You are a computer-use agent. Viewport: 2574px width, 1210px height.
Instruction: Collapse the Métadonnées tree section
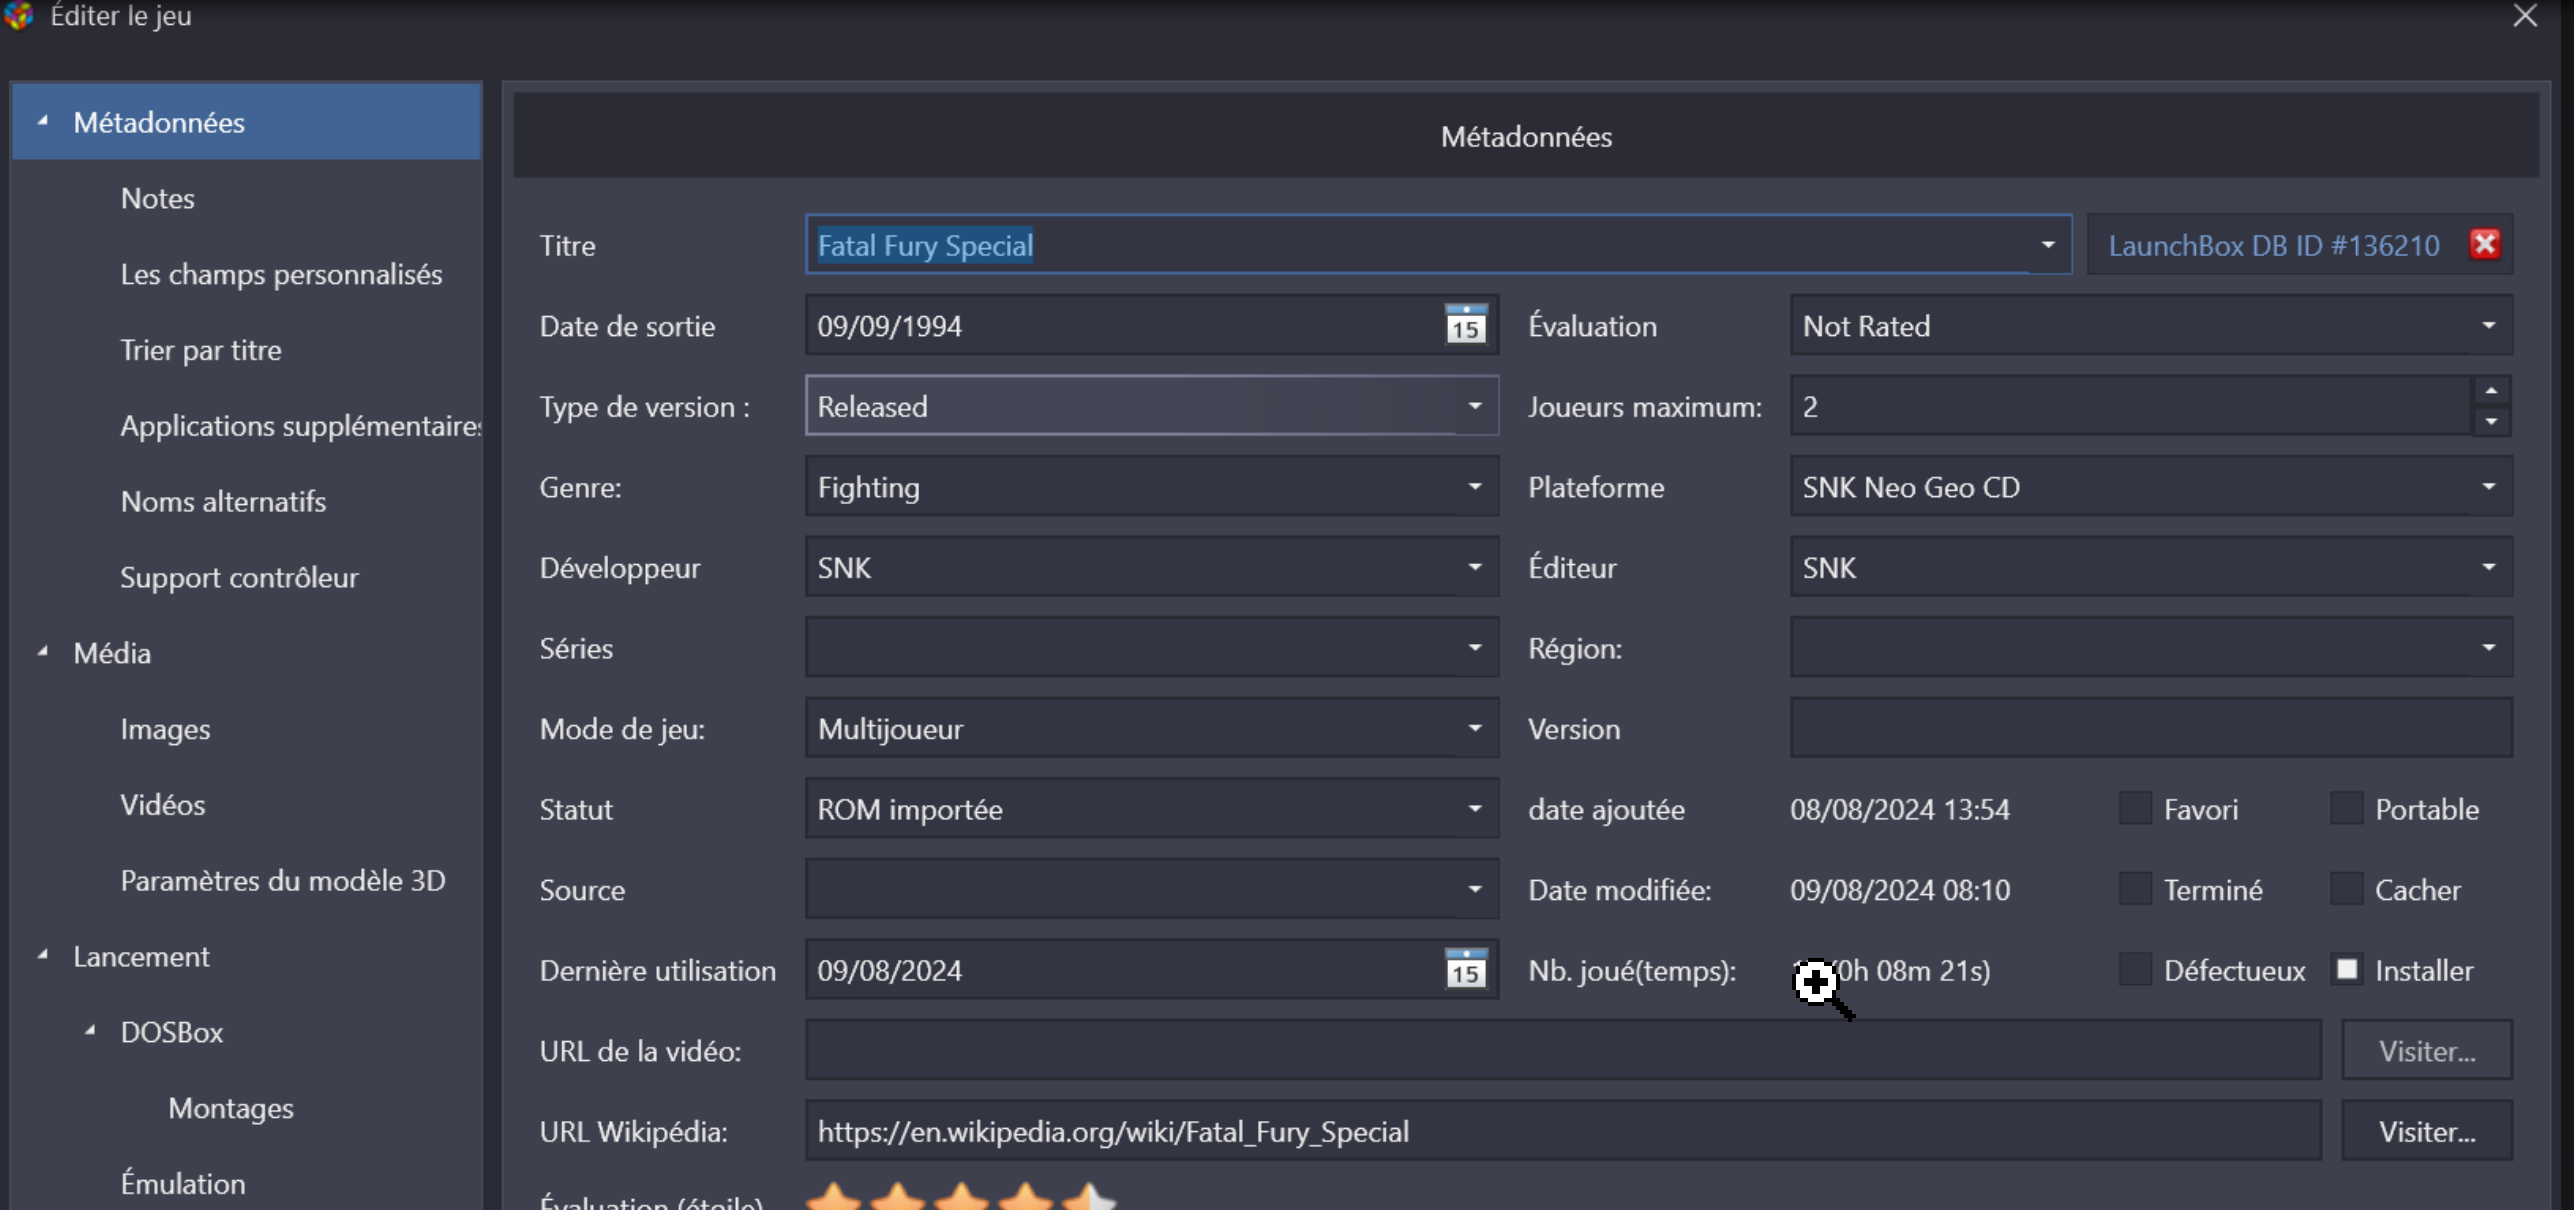pos(42,121)
